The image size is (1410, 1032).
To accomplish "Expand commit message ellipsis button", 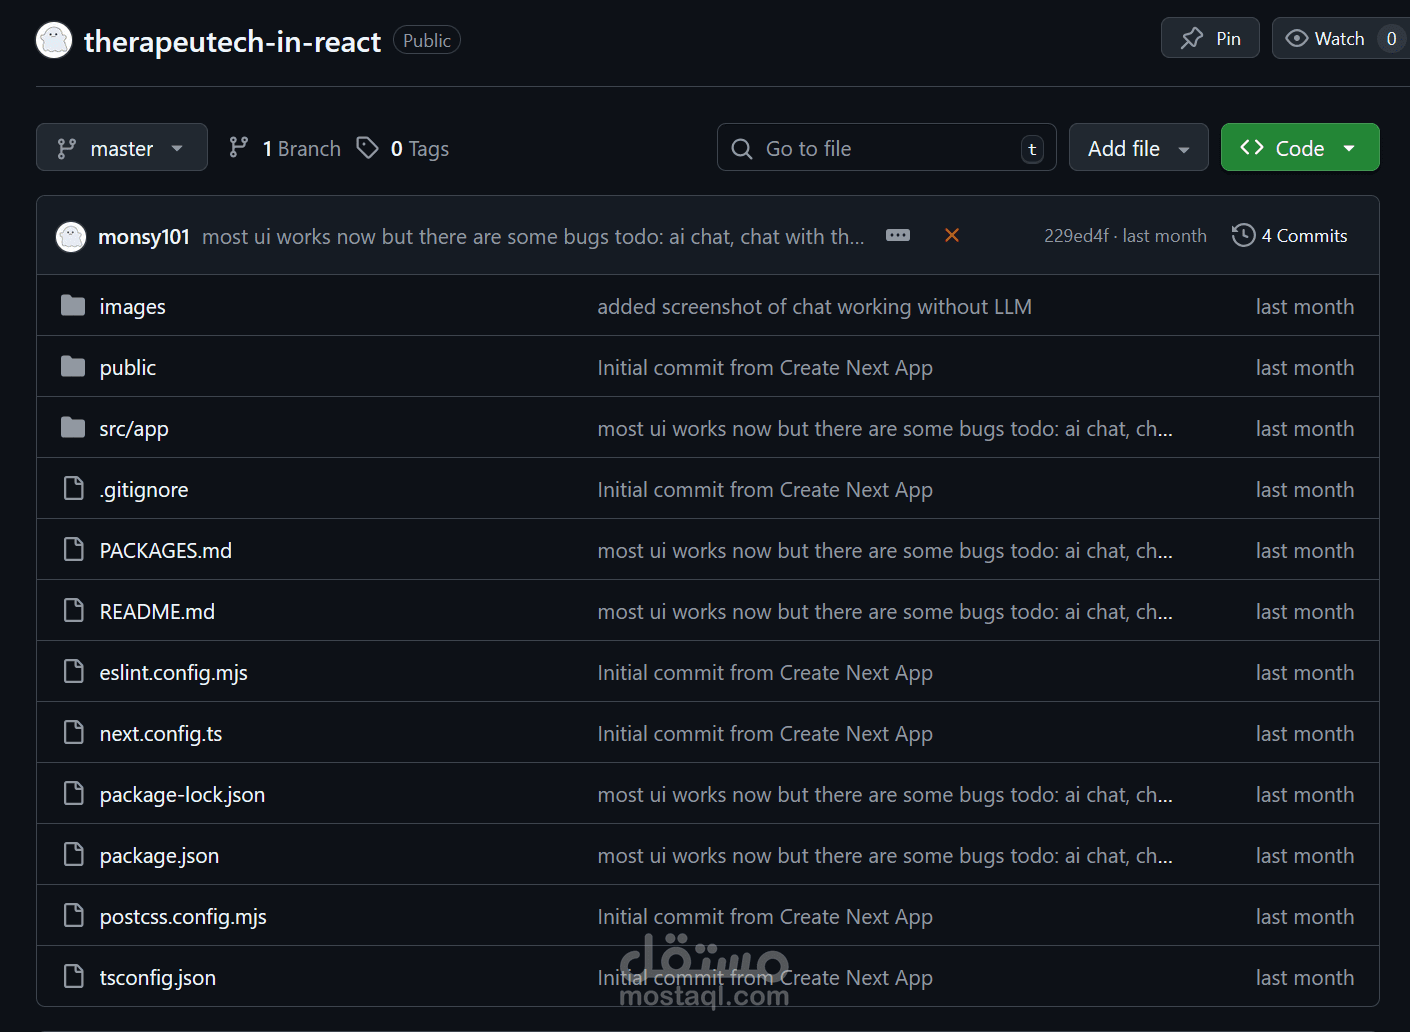I will pyautogui.click(x=898, y=235).
